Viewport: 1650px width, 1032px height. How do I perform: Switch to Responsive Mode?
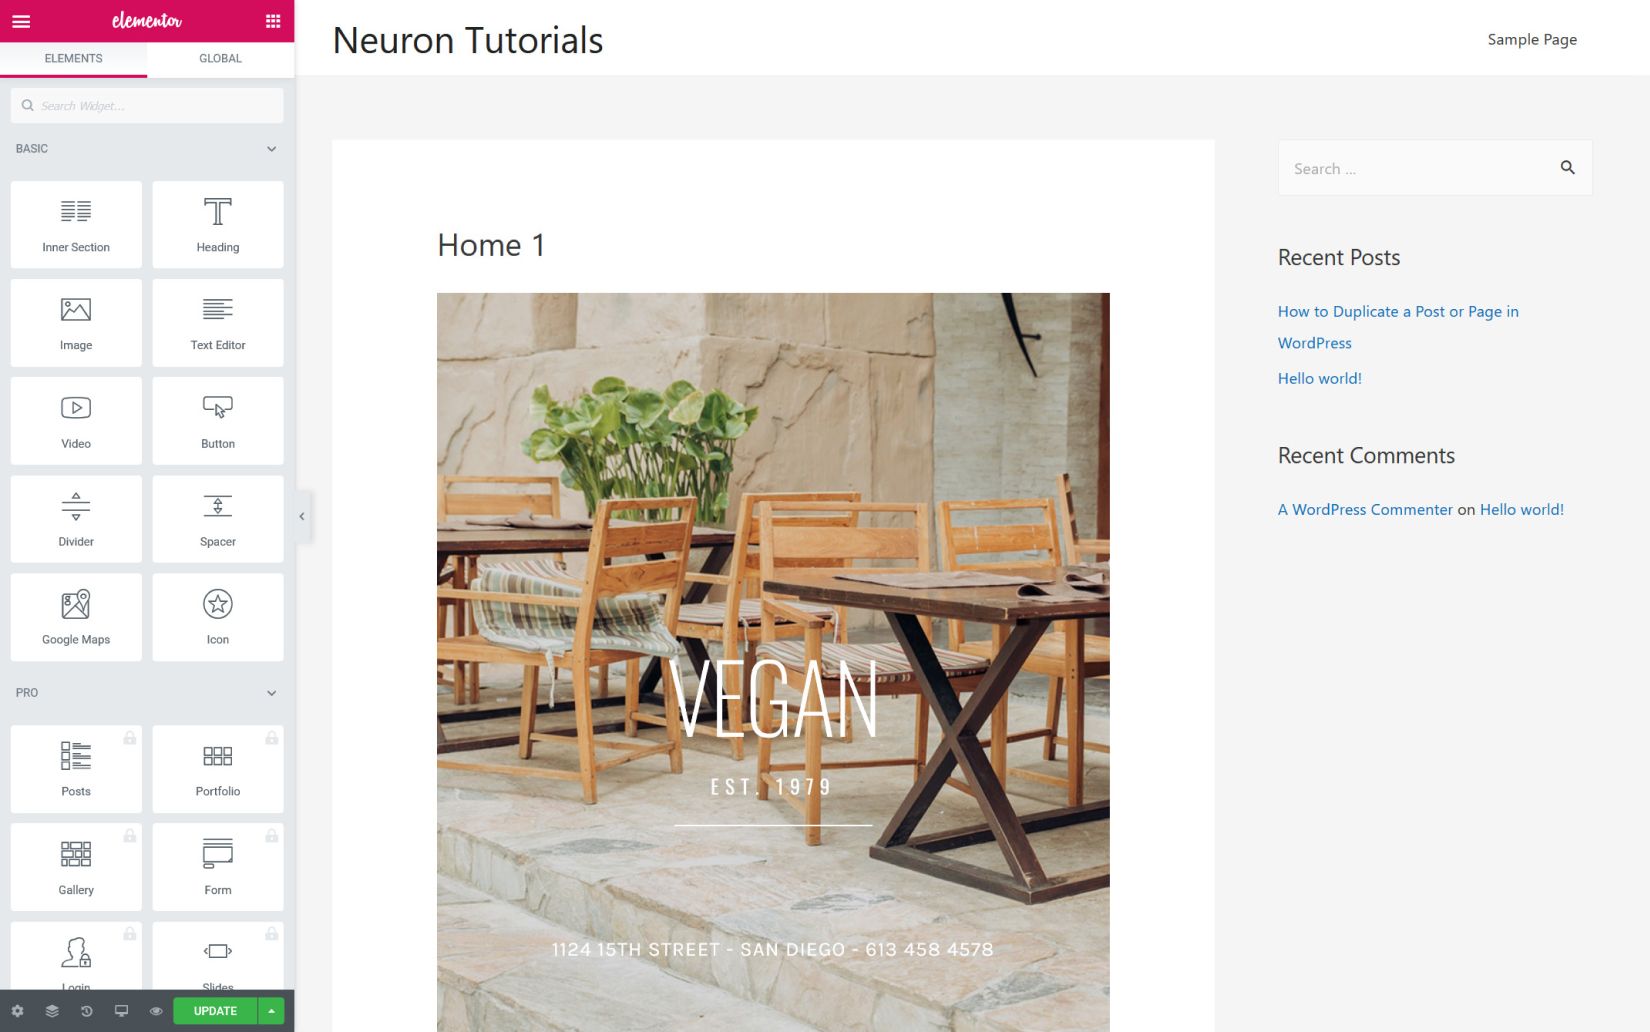coord(121,1011)
